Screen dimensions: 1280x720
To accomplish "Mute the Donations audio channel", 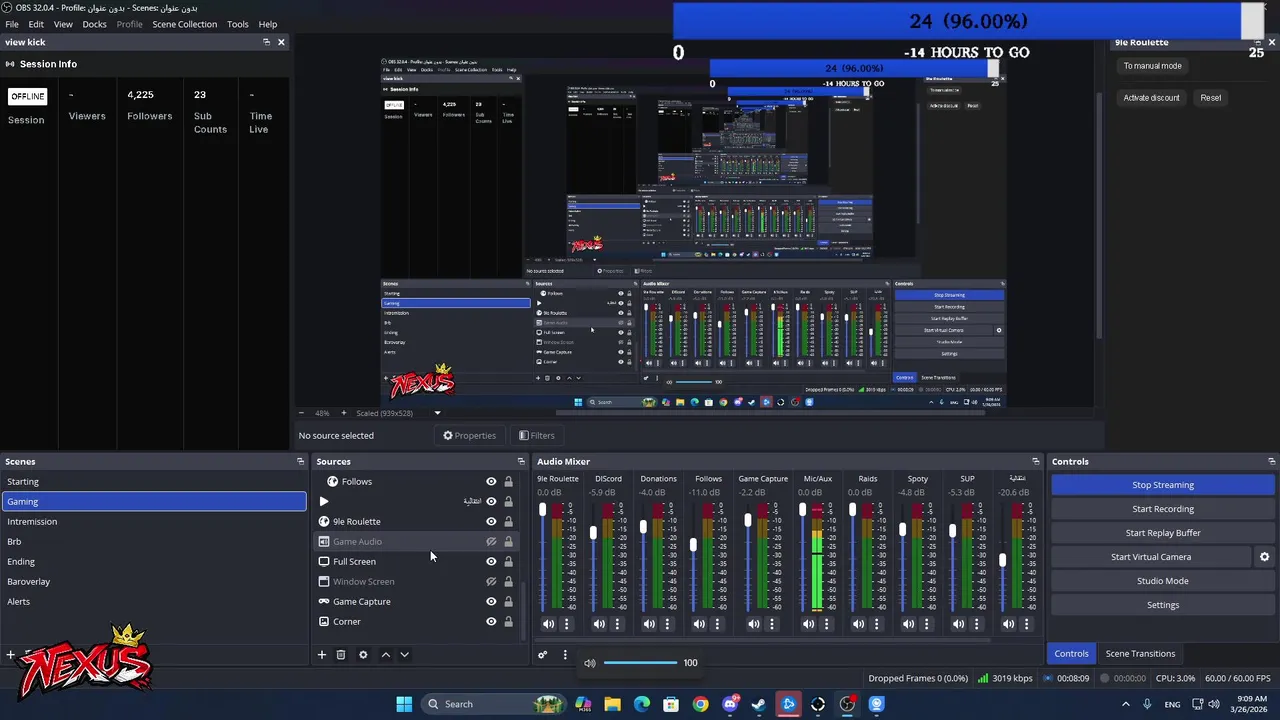I will (x=649, y=624).
